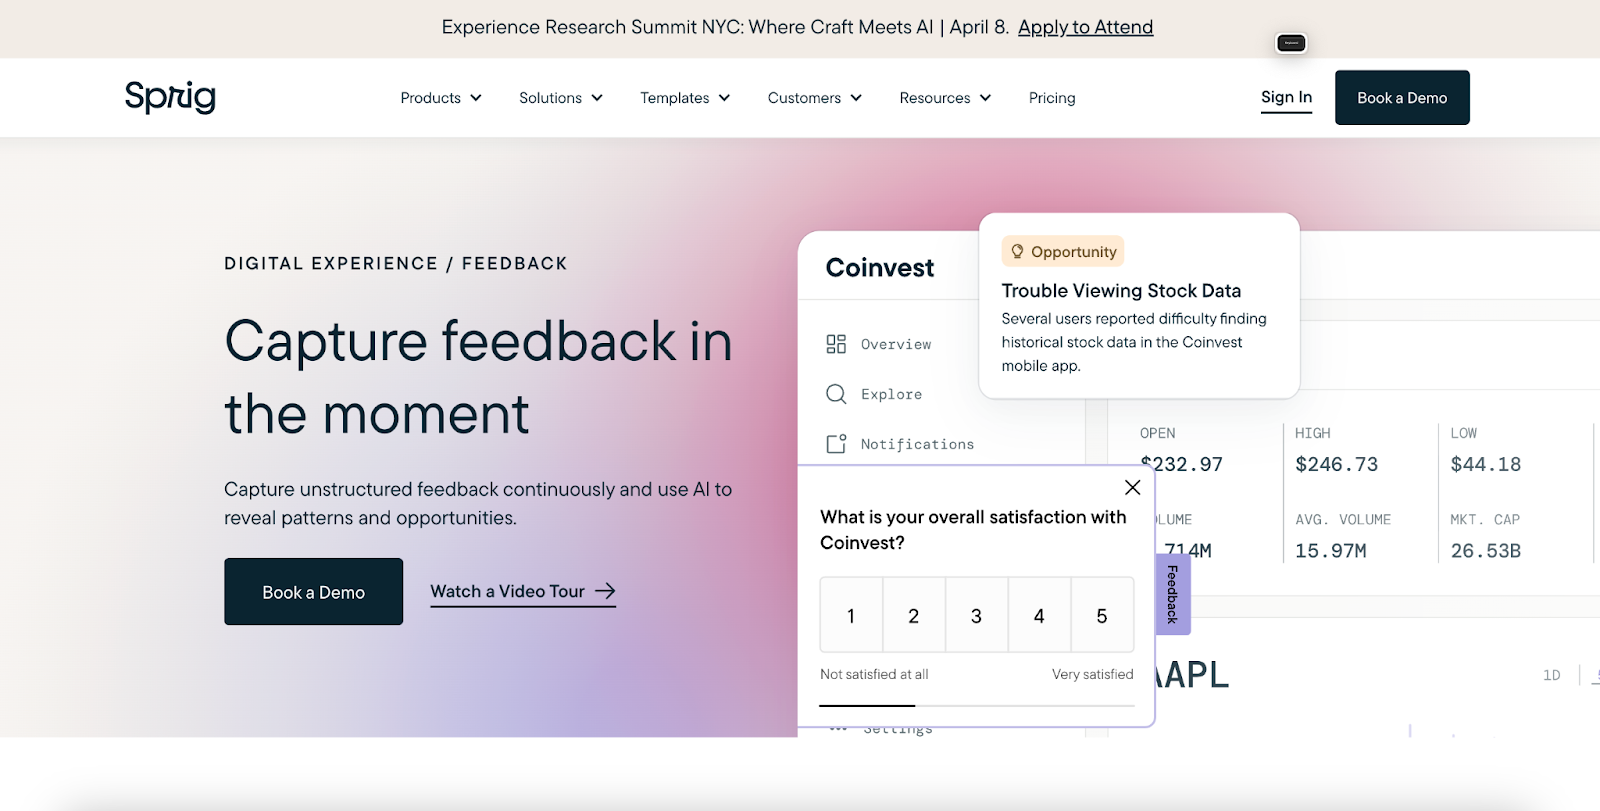Expand the Solutions dropdown chevron
Screen dimensions: 1600x811
click(597, 98)
